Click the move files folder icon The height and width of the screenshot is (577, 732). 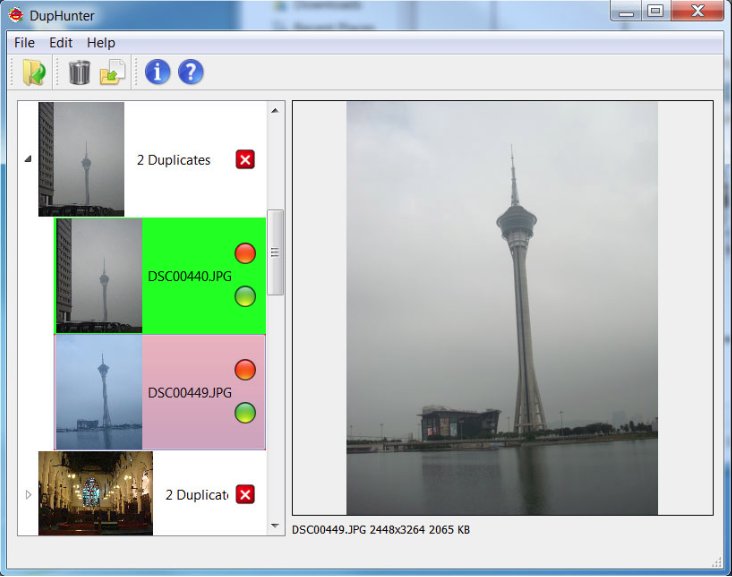click(113, 72)
